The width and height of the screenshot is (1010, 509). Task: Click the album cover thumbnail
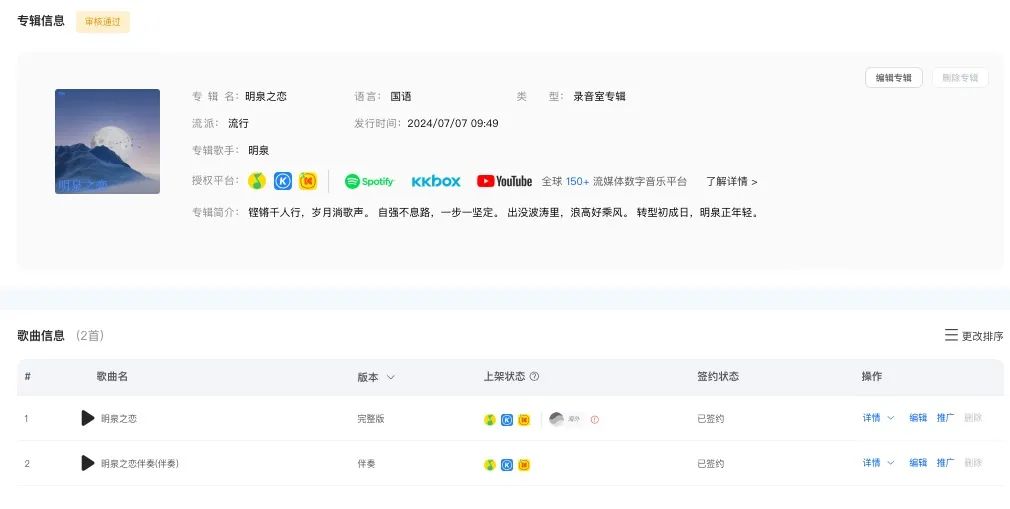[x=107, y=141]
